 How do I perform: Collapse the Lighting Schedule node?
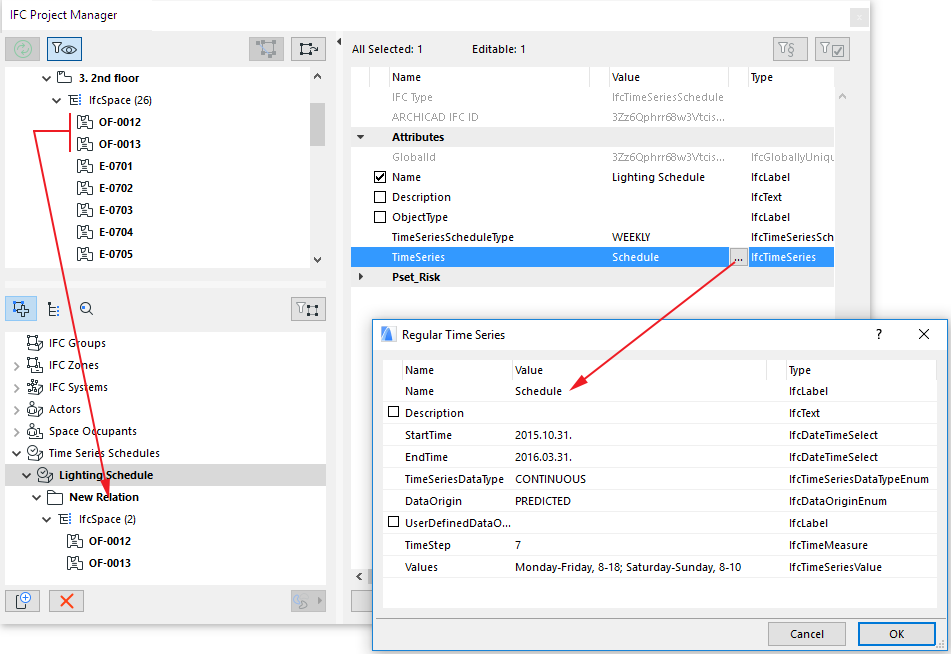click(27, 476)
